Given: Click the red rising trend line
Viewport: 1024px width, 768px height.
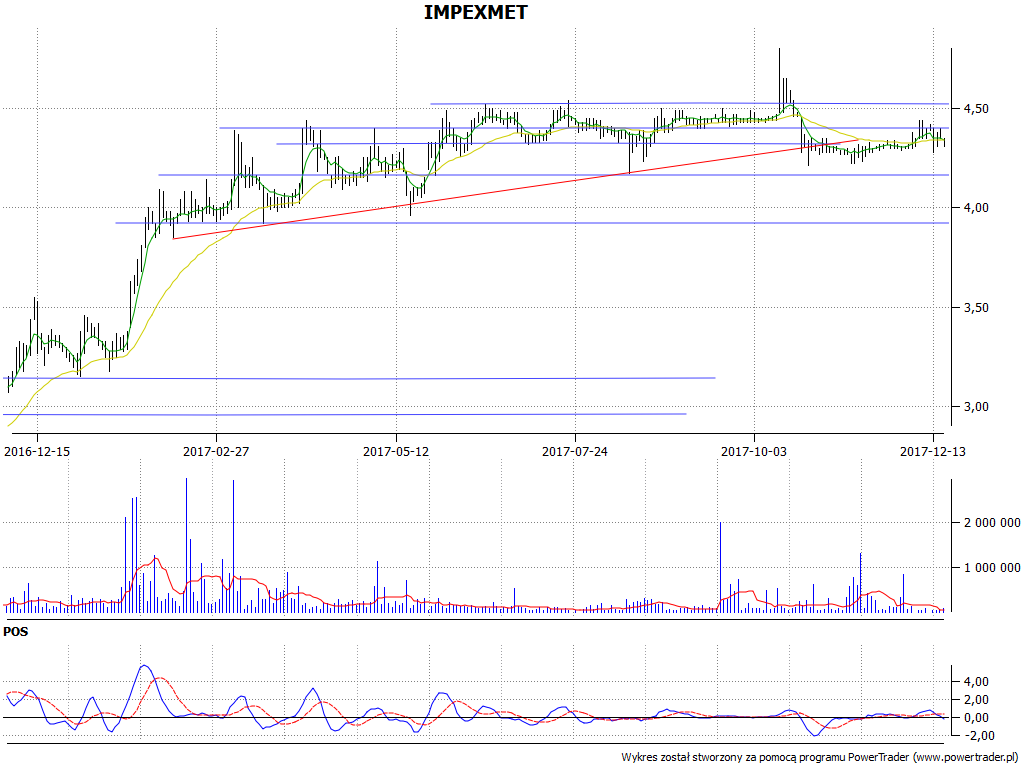Looking at the screenshot, I should (516, 189).
